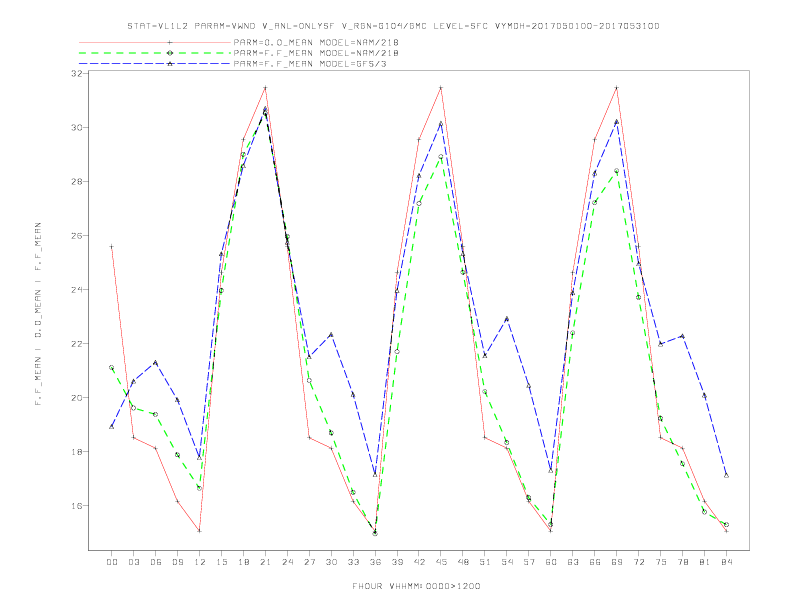Click the green dashed legend line sample
This screenshot has height=612, width=792.
point(155,53)
